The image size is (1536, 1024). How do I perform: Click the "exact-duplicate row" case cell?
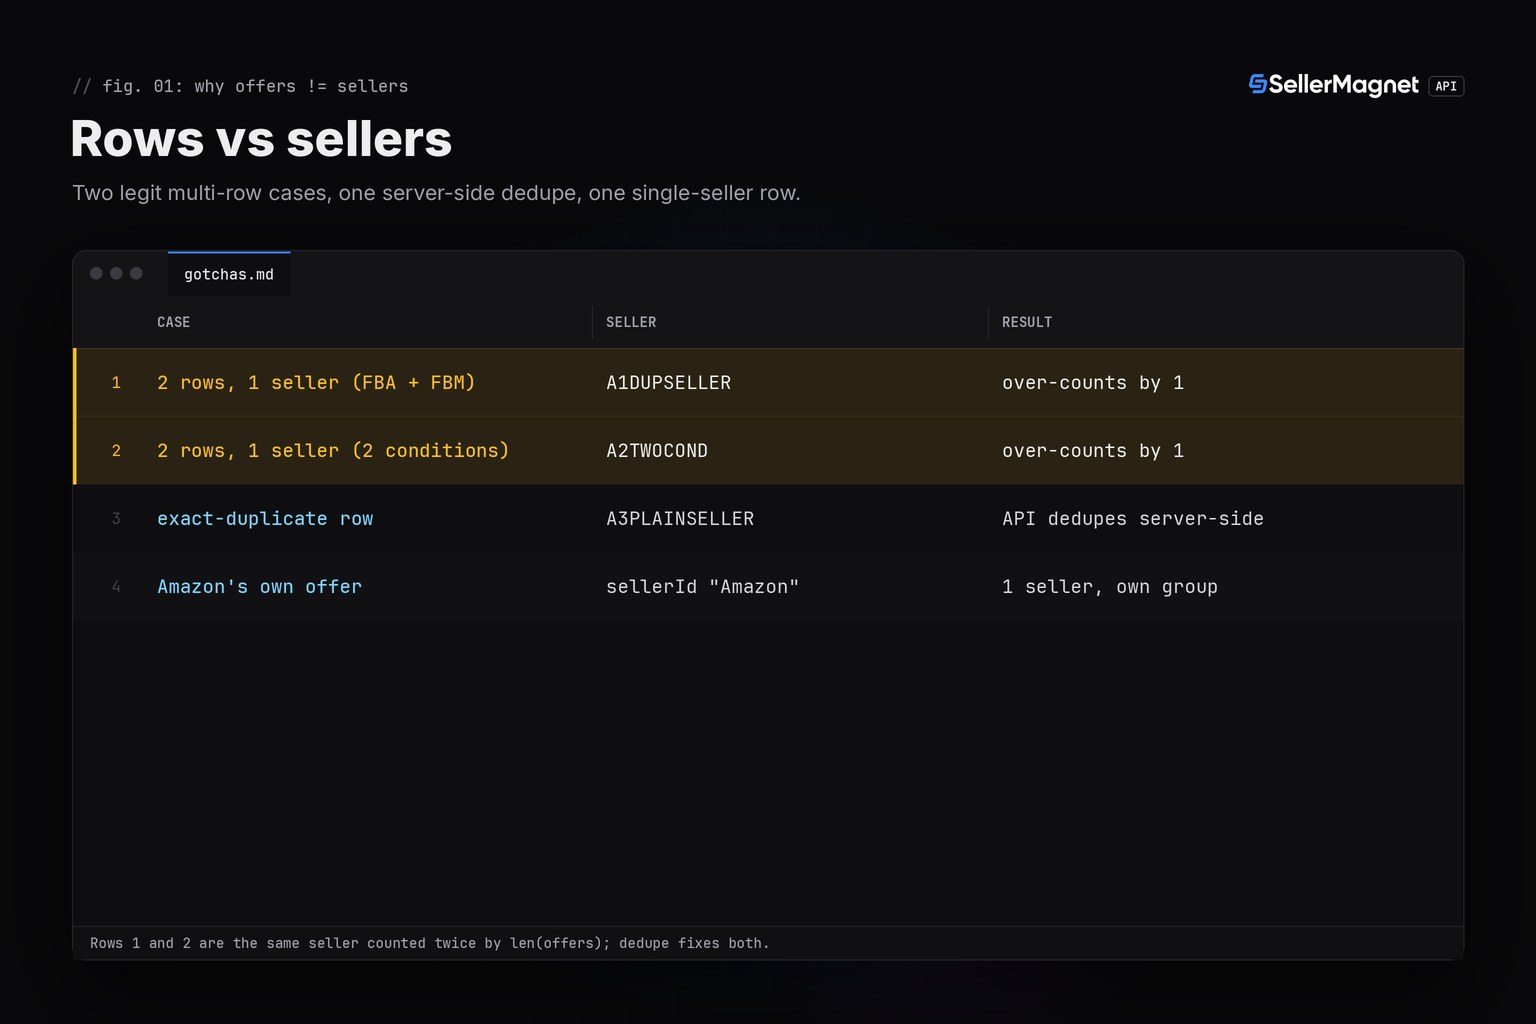click(x=265, y=519)
